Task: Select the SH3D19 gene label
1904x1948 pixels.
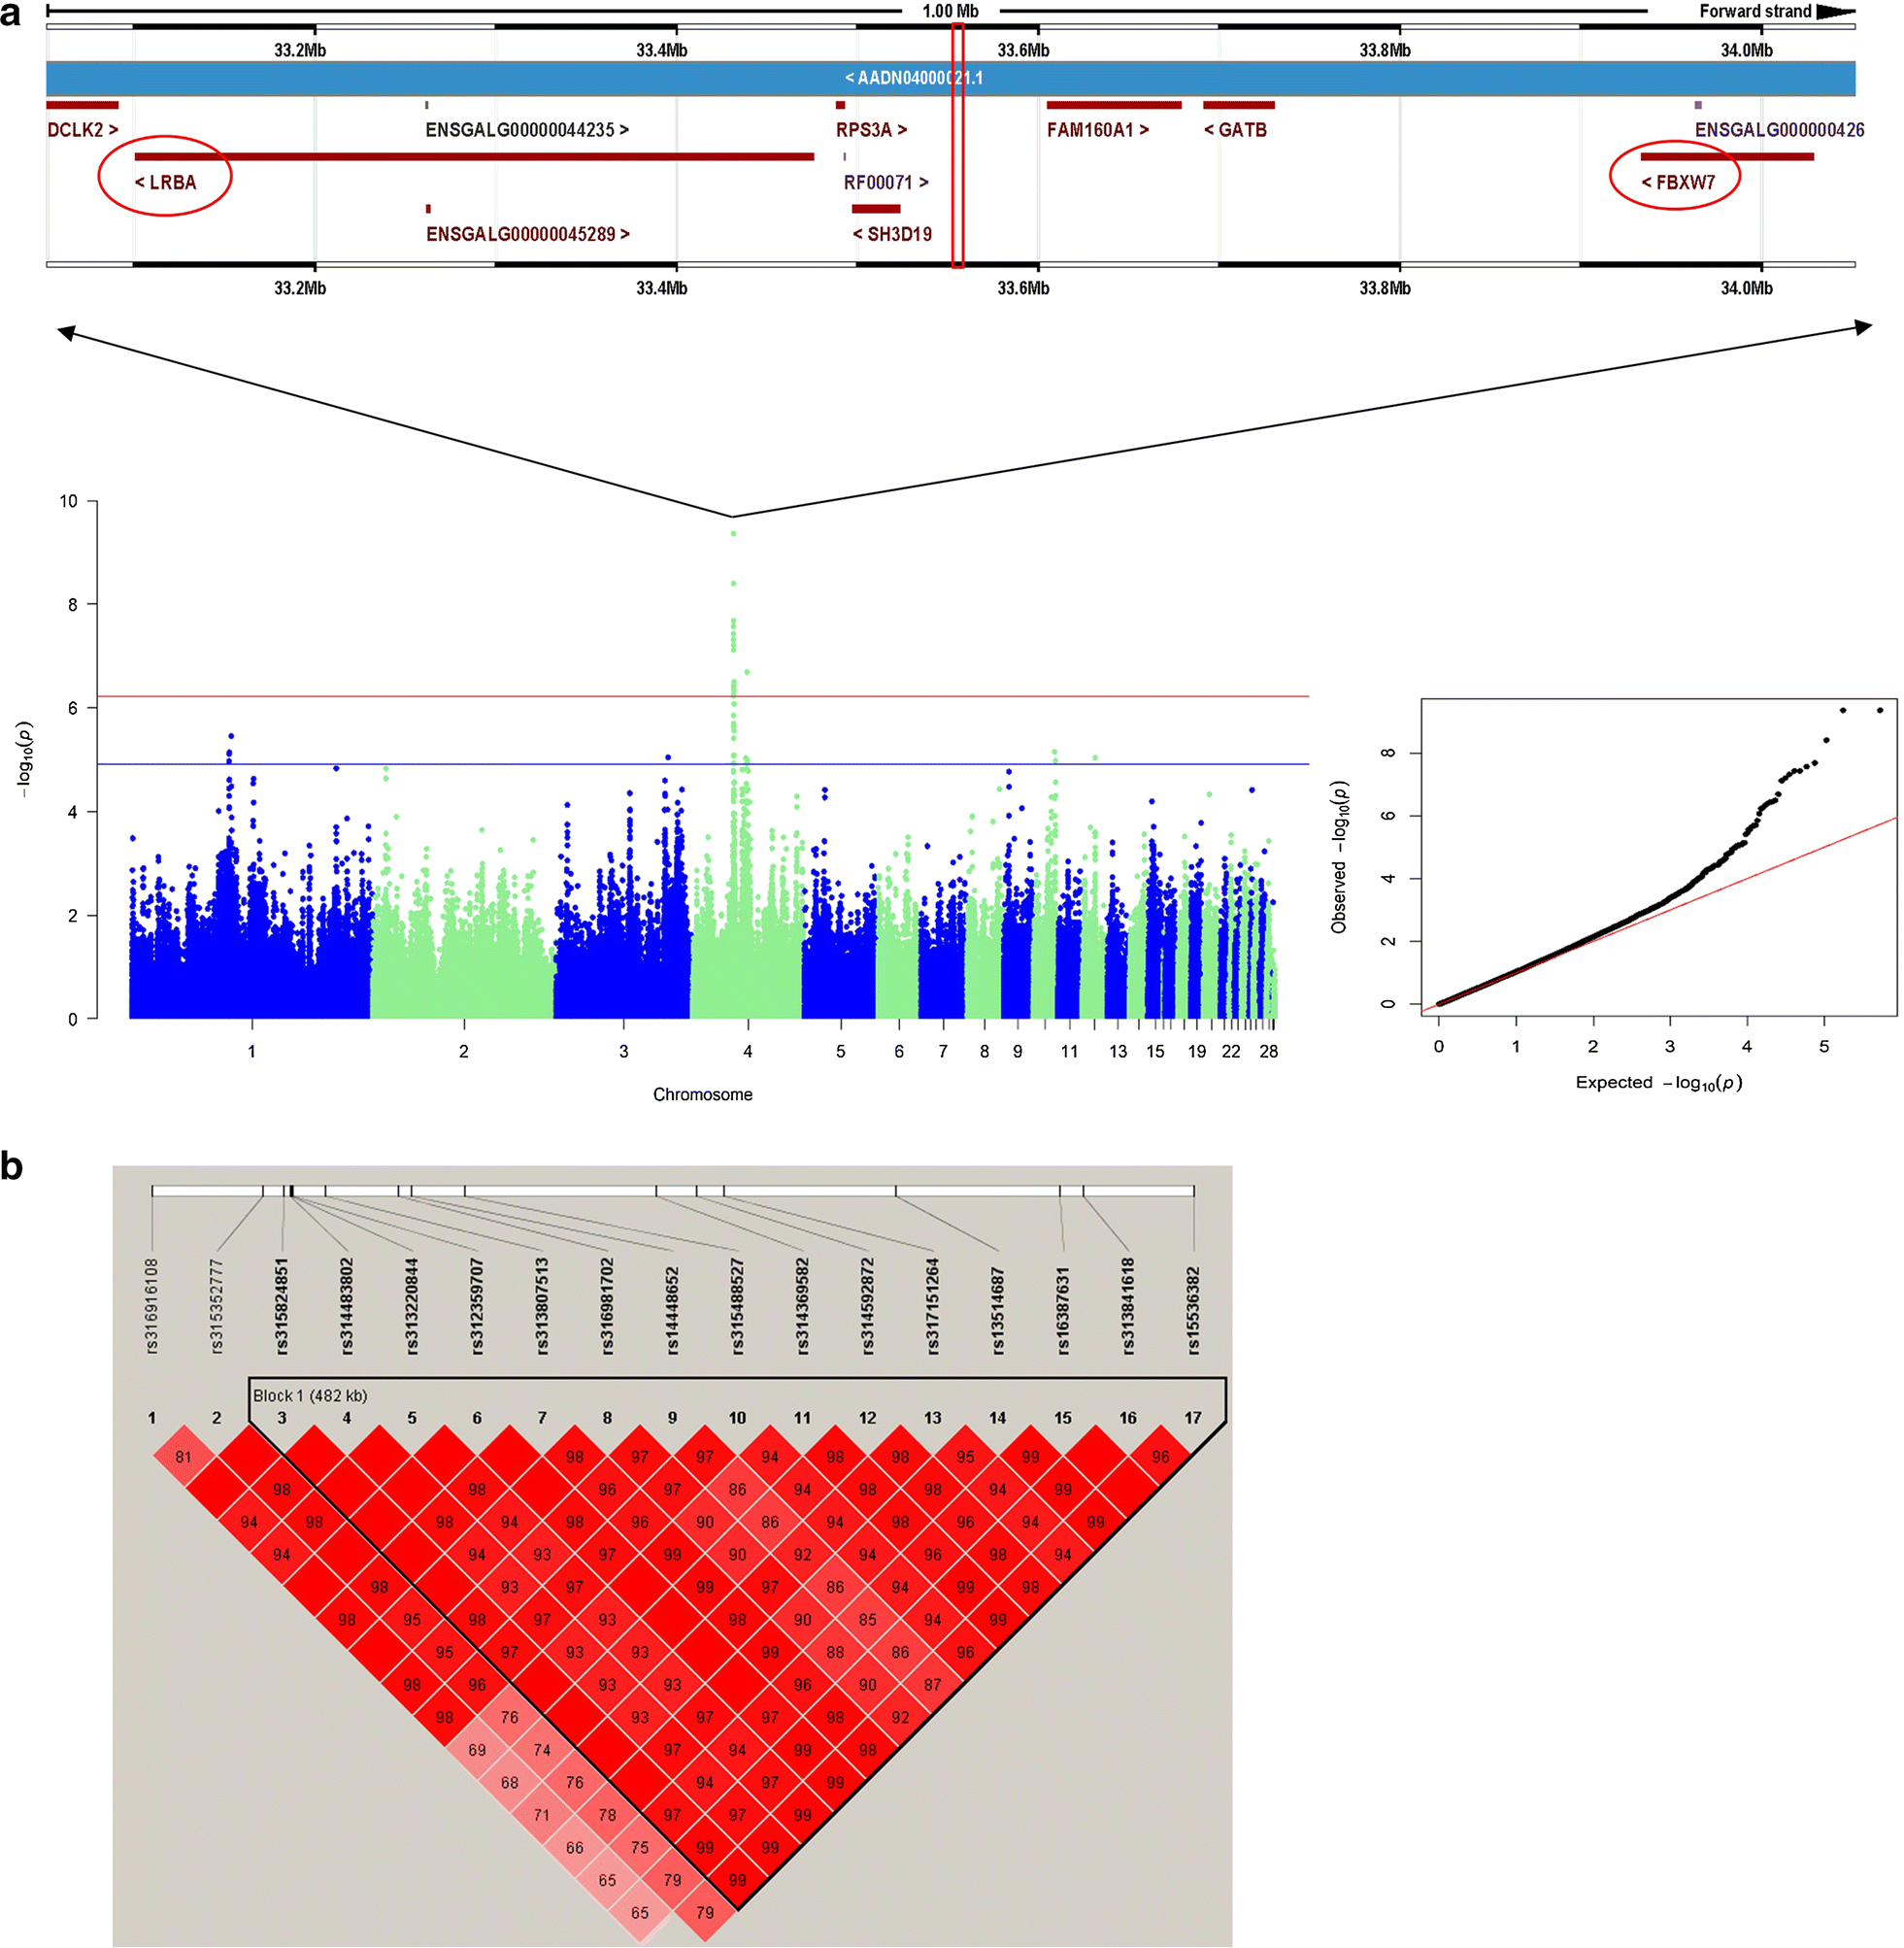Action: pos(892,234)
